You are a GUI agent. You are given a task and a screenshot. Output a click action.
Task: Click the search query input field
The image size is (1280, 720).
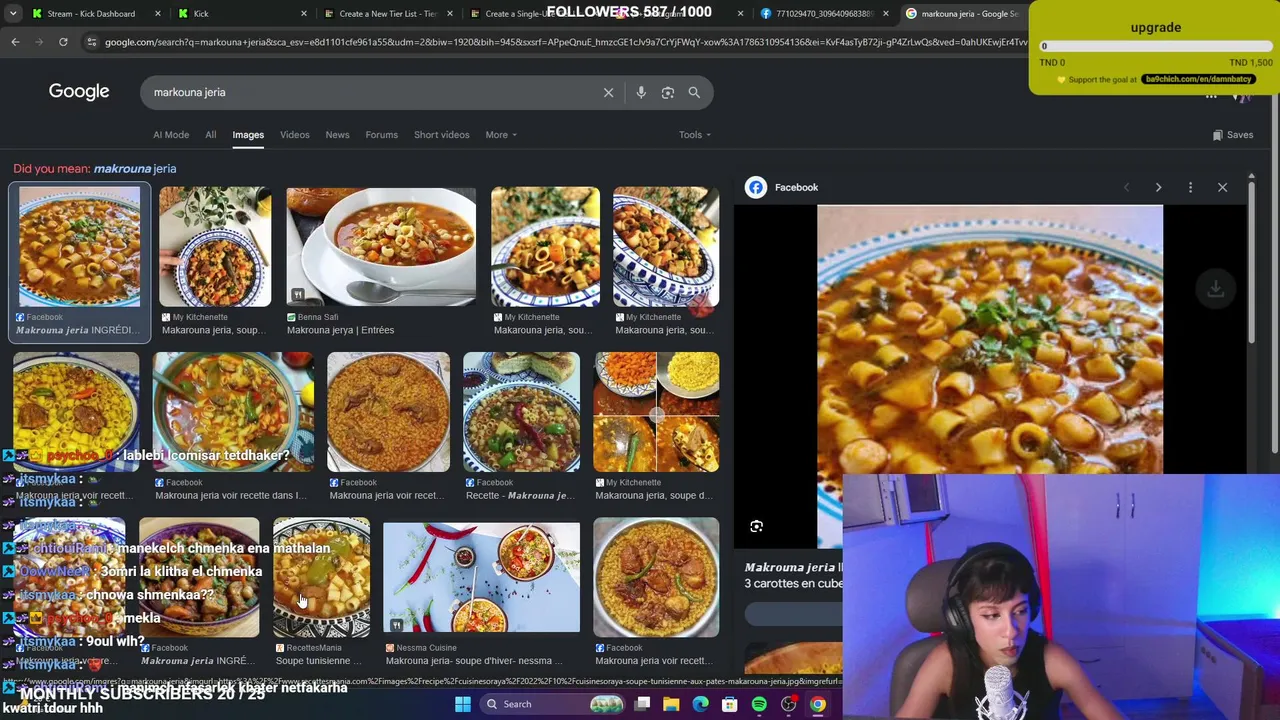tap(370, 92)
